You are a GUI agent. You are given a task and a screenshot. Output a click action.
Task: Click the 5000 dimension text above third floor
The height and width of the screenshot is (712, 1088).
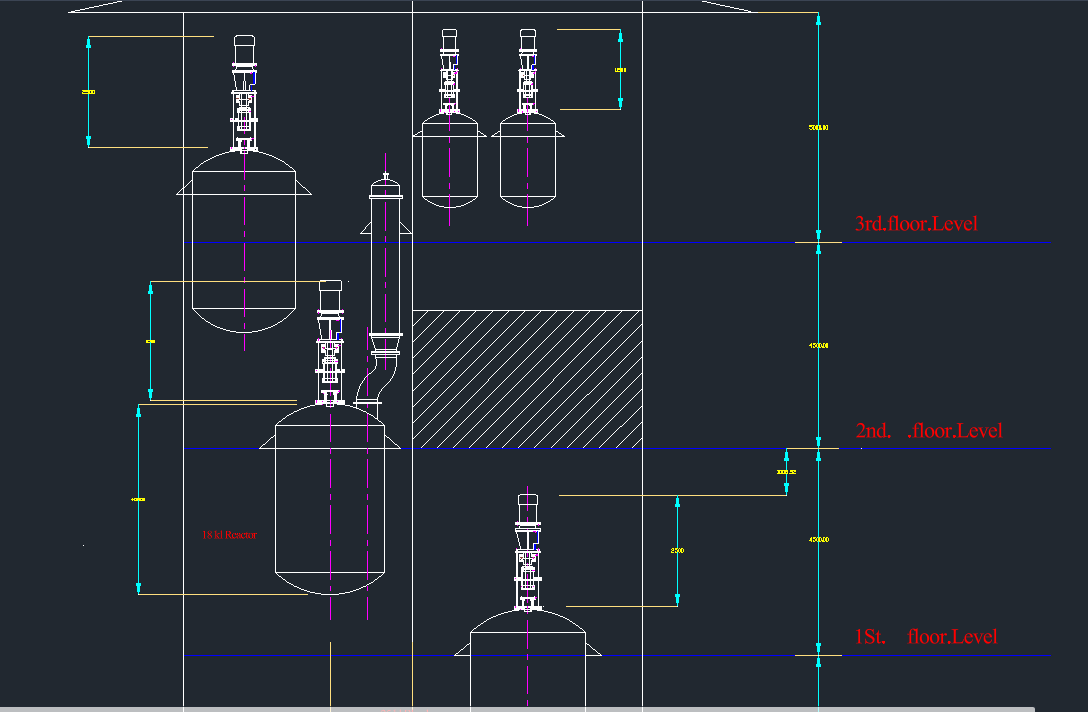(x=818, y=128)
